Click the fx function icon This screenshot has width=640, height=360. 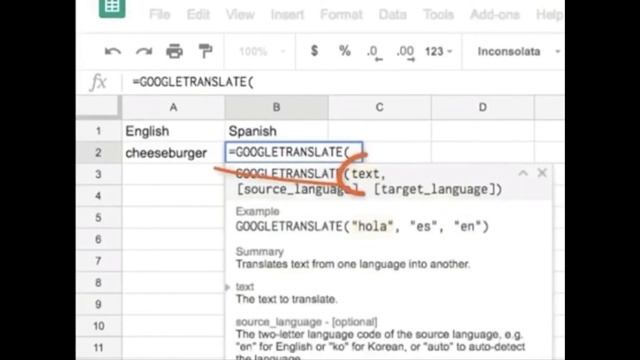click(98, 82)
